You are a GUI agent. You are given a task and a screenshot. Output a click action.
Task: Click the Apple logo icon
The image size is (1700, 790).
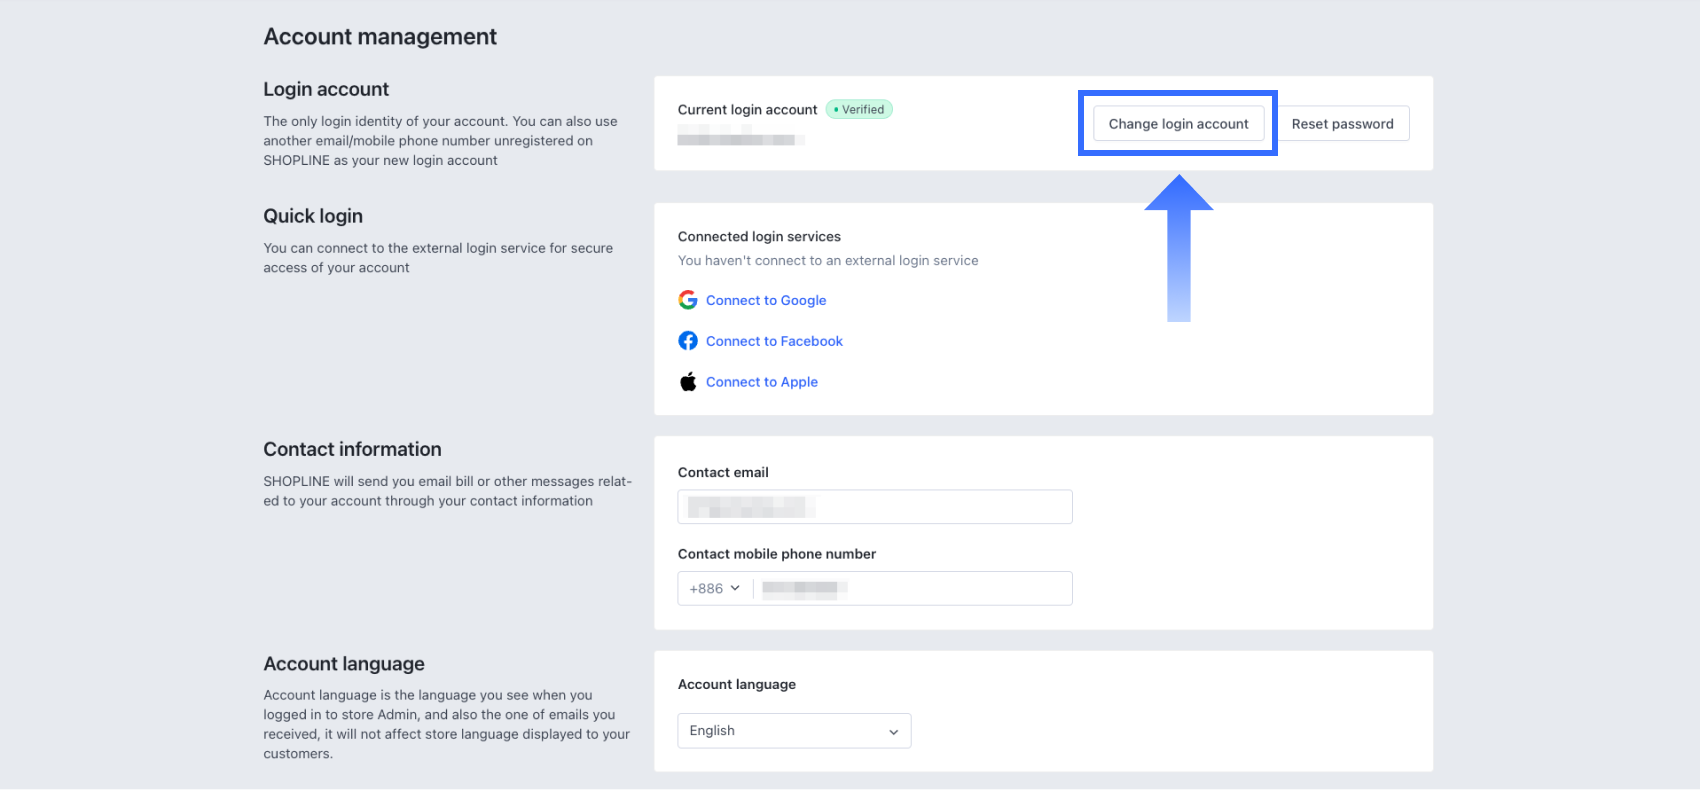tap(688, 382)
